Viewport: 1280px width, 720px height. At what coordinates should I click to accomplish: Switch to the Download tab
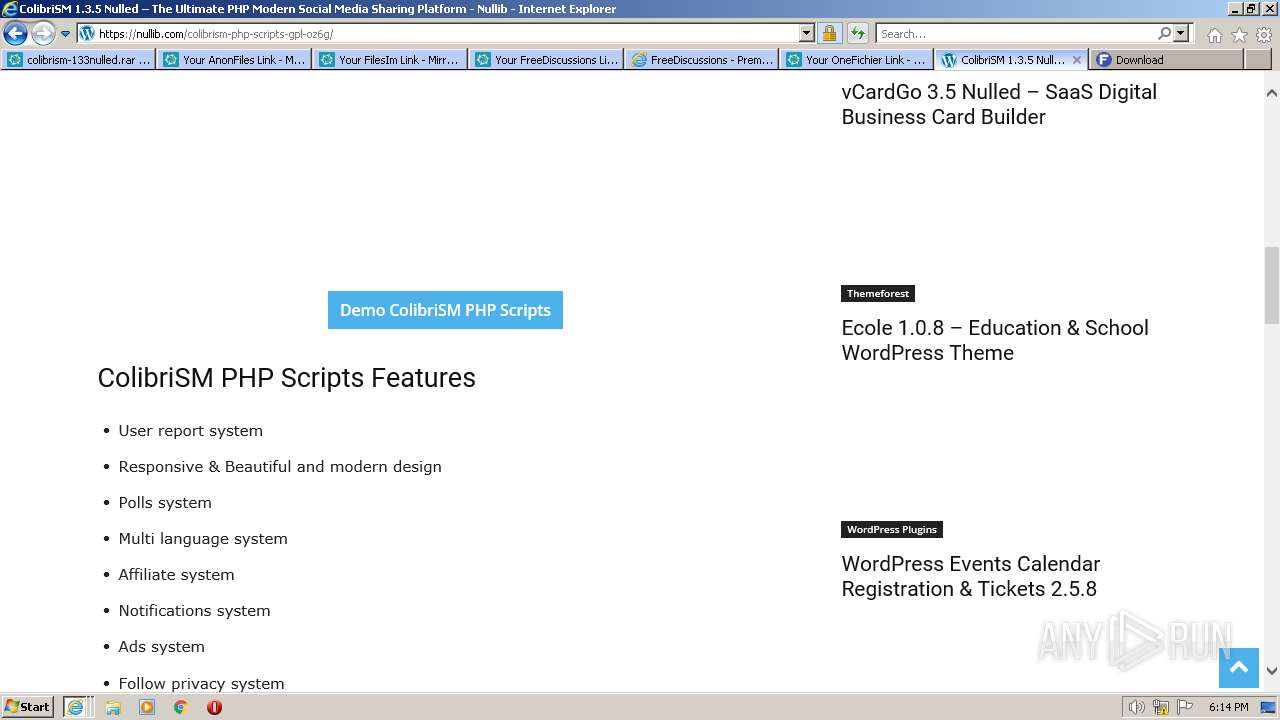click(1166, 60)
